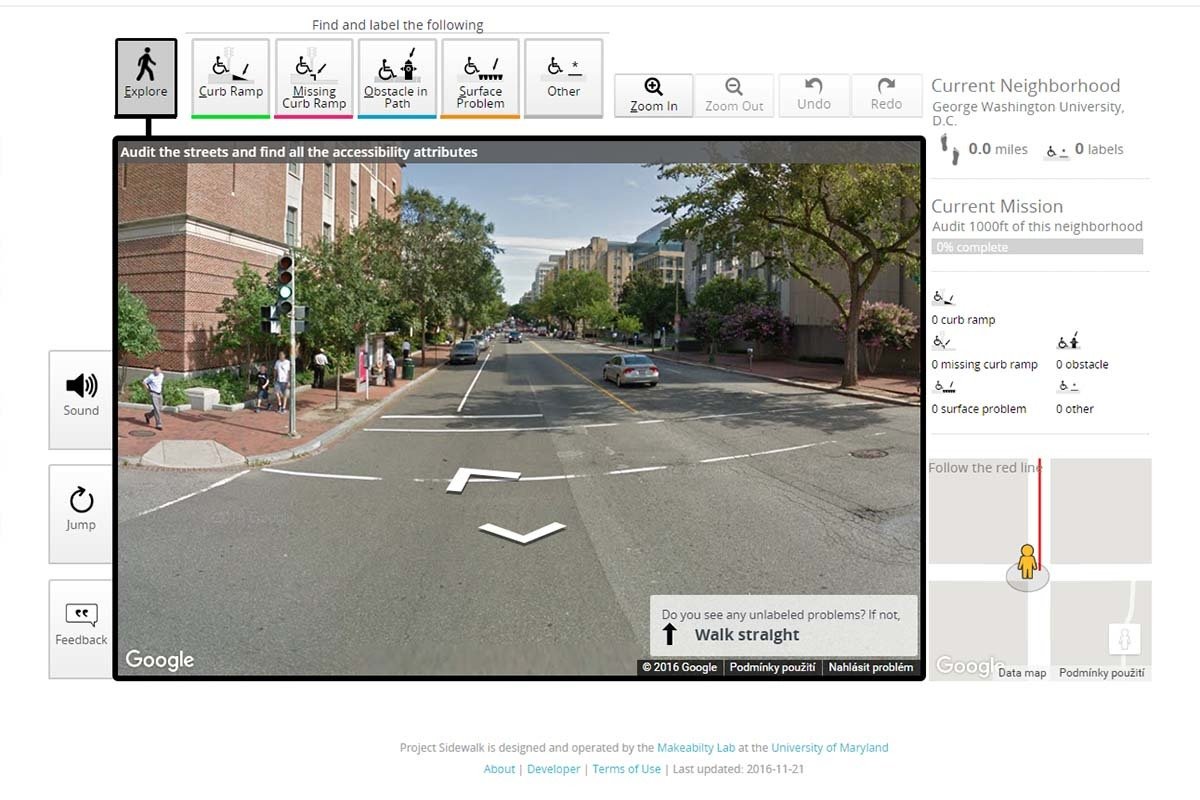Click the Google logo on the minimap
The width and height of the screenshot is (1200, 800).
970,666
